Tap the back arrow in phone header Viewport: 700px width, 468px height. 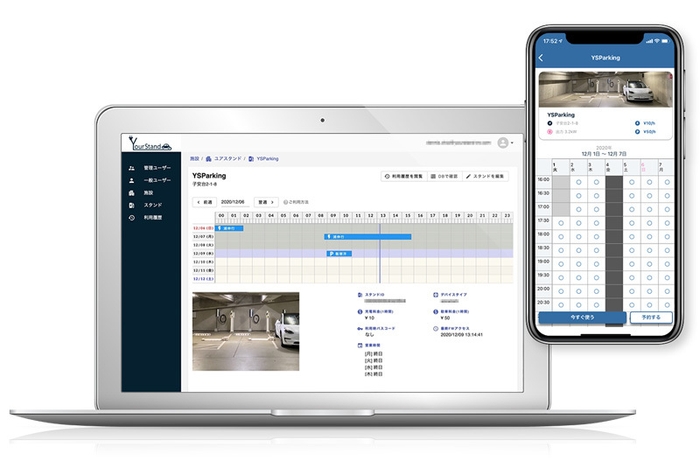click(x=541, y=58)
